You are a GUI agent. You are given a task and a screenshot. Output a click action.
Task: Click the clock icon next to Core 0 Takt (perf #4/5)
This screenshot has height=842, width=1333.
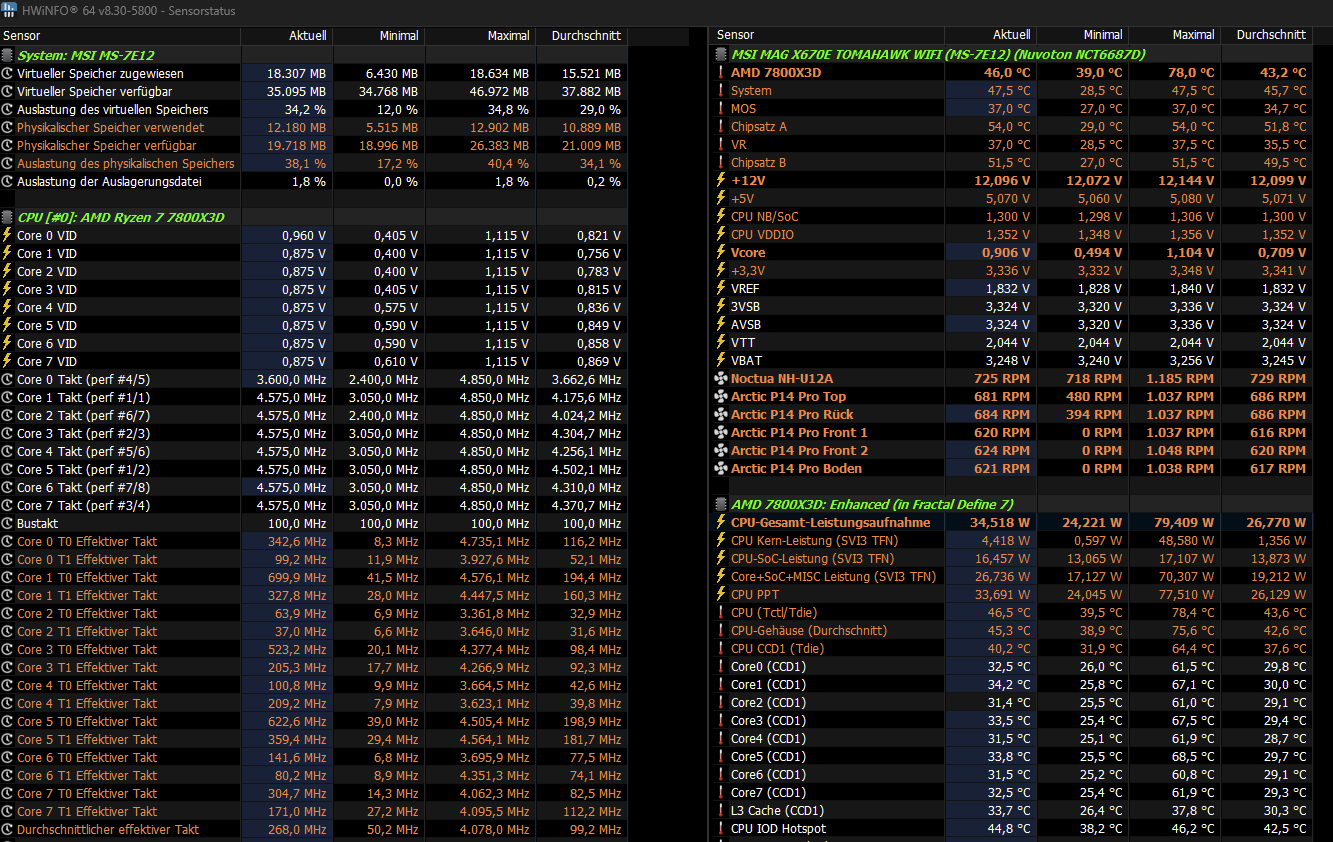(8, 380)
